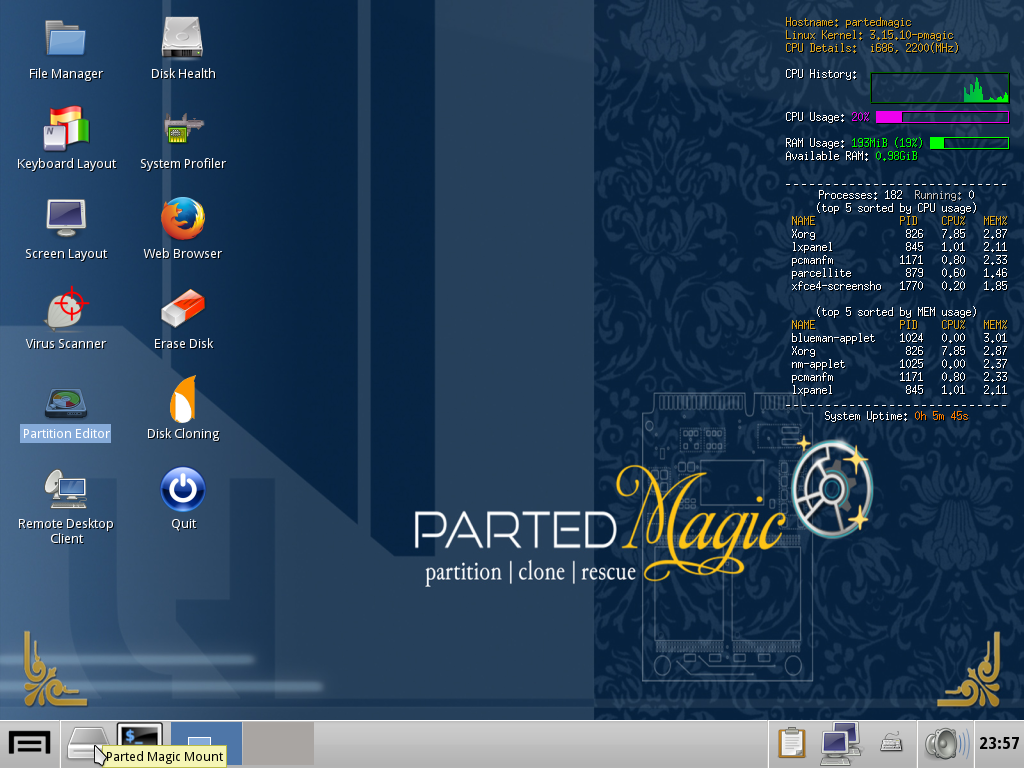Click the 'Available RAM: 0.98GiB' text
1024x768 pixels.
coord(851,156)
